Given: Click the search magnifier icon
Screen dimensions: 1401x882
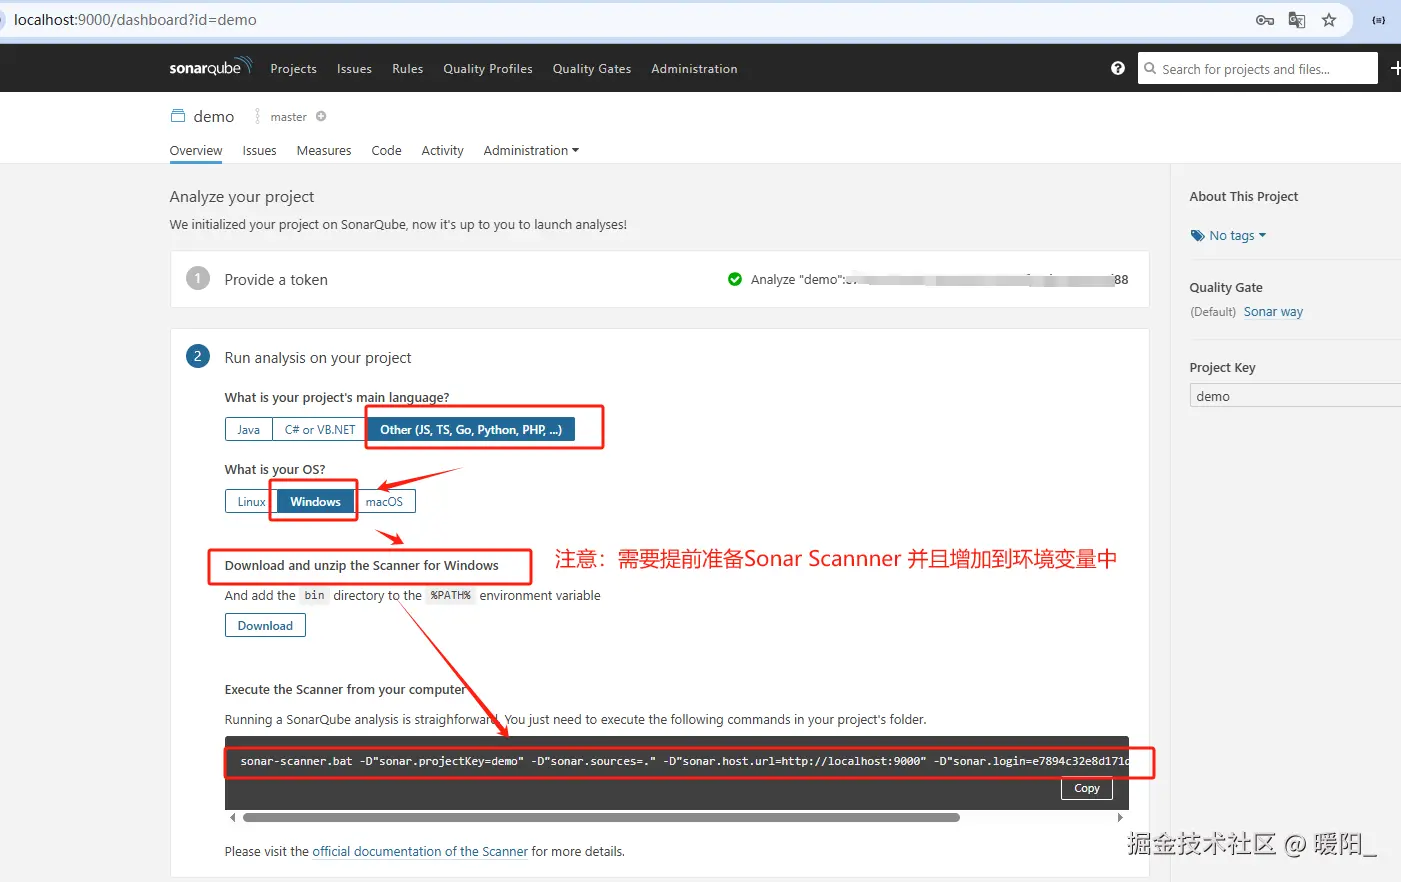Looking at the screenshot, I should click(1150, 69).
